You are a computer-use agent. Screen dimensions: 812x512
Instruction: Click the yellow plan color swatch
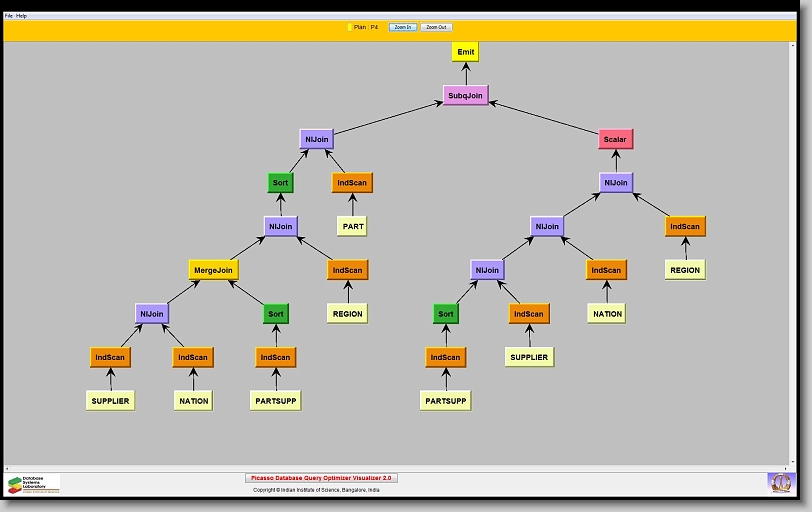coord(349,27)
